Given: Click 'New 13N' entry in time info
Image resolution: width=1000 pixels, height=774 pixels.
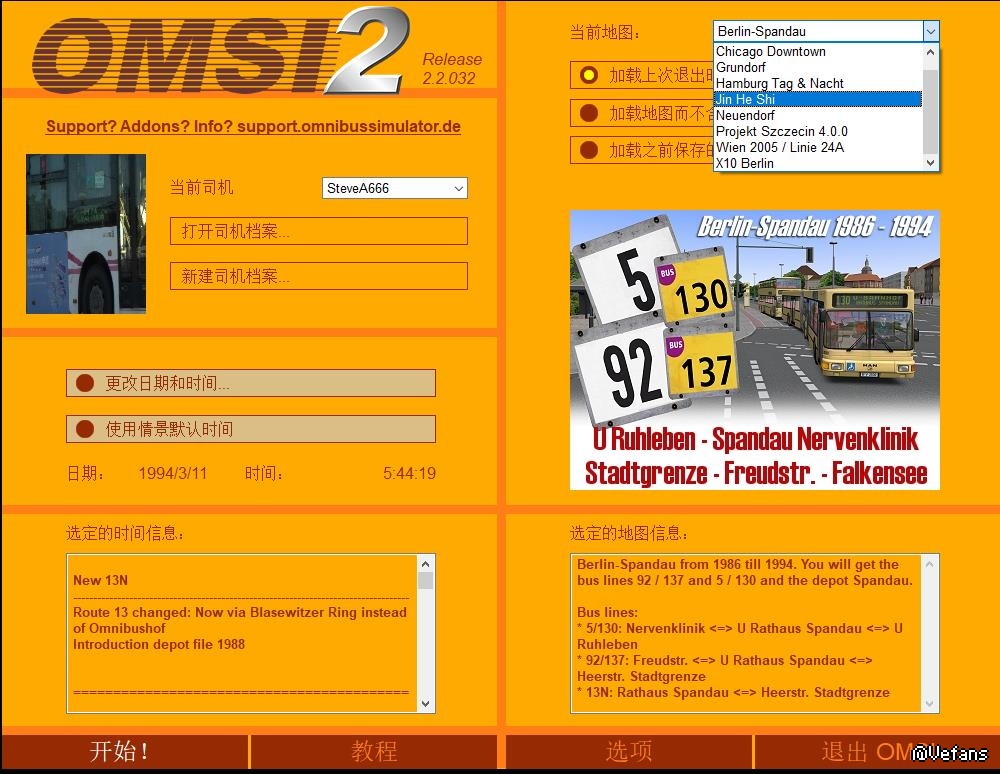Looking at the screenshot, I should [x=100, y=580].
